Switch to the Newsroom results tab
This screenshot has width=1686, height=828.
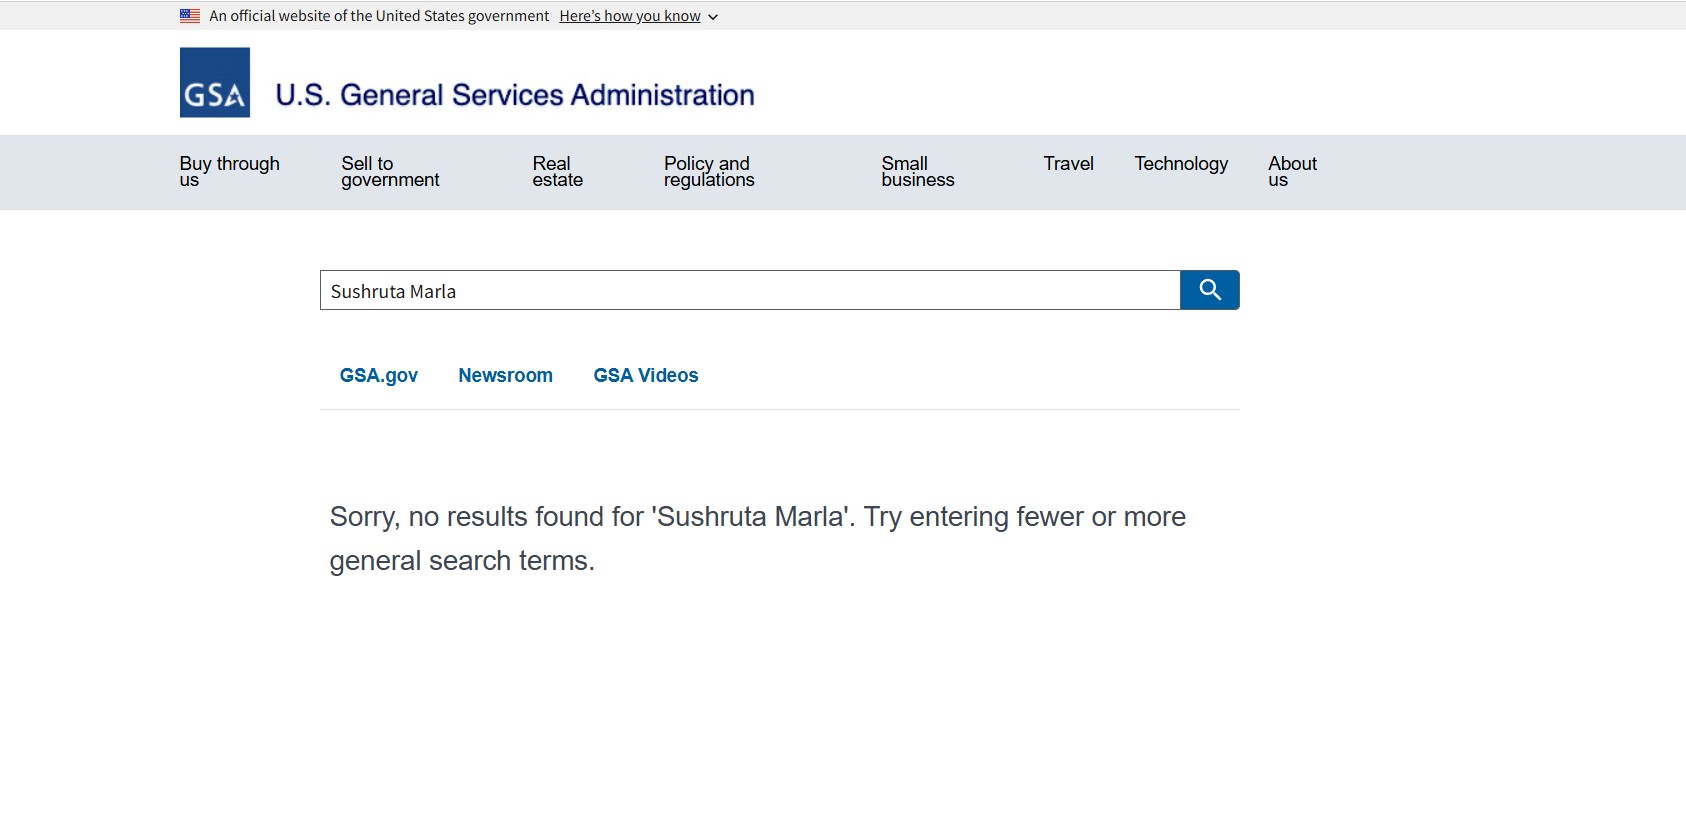click(505, 376)
